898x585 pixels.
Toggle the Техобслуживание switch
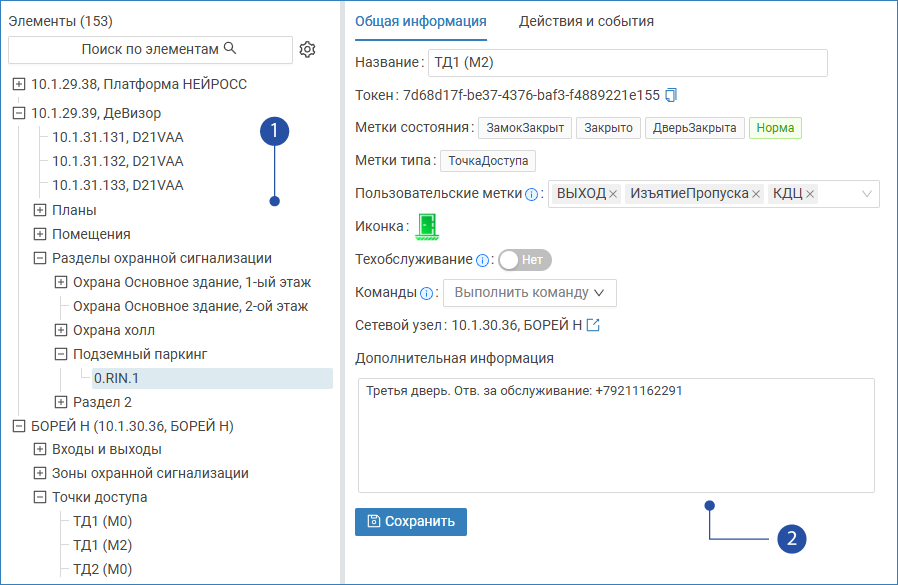[525, 260]
